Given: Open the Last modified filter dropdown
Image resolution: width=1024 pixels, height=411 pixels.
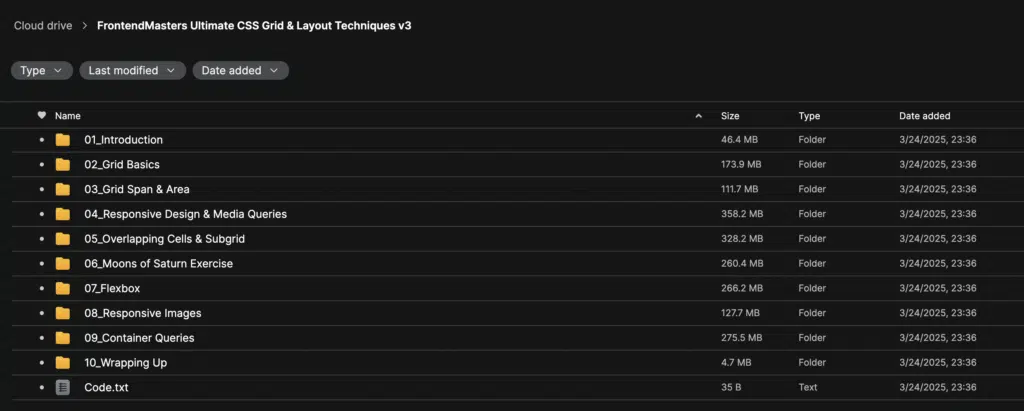Looking at the screenshot, I should [133, 71].
